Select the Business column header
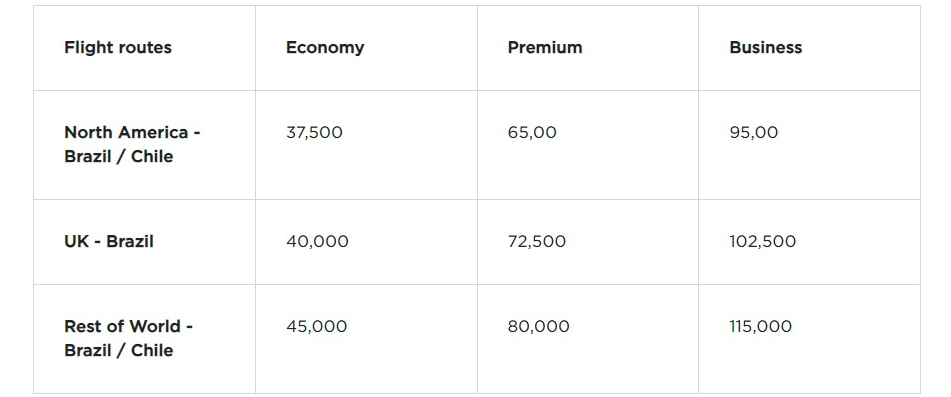Viewport: 951px width, 397px height. [x=765, y=47]
